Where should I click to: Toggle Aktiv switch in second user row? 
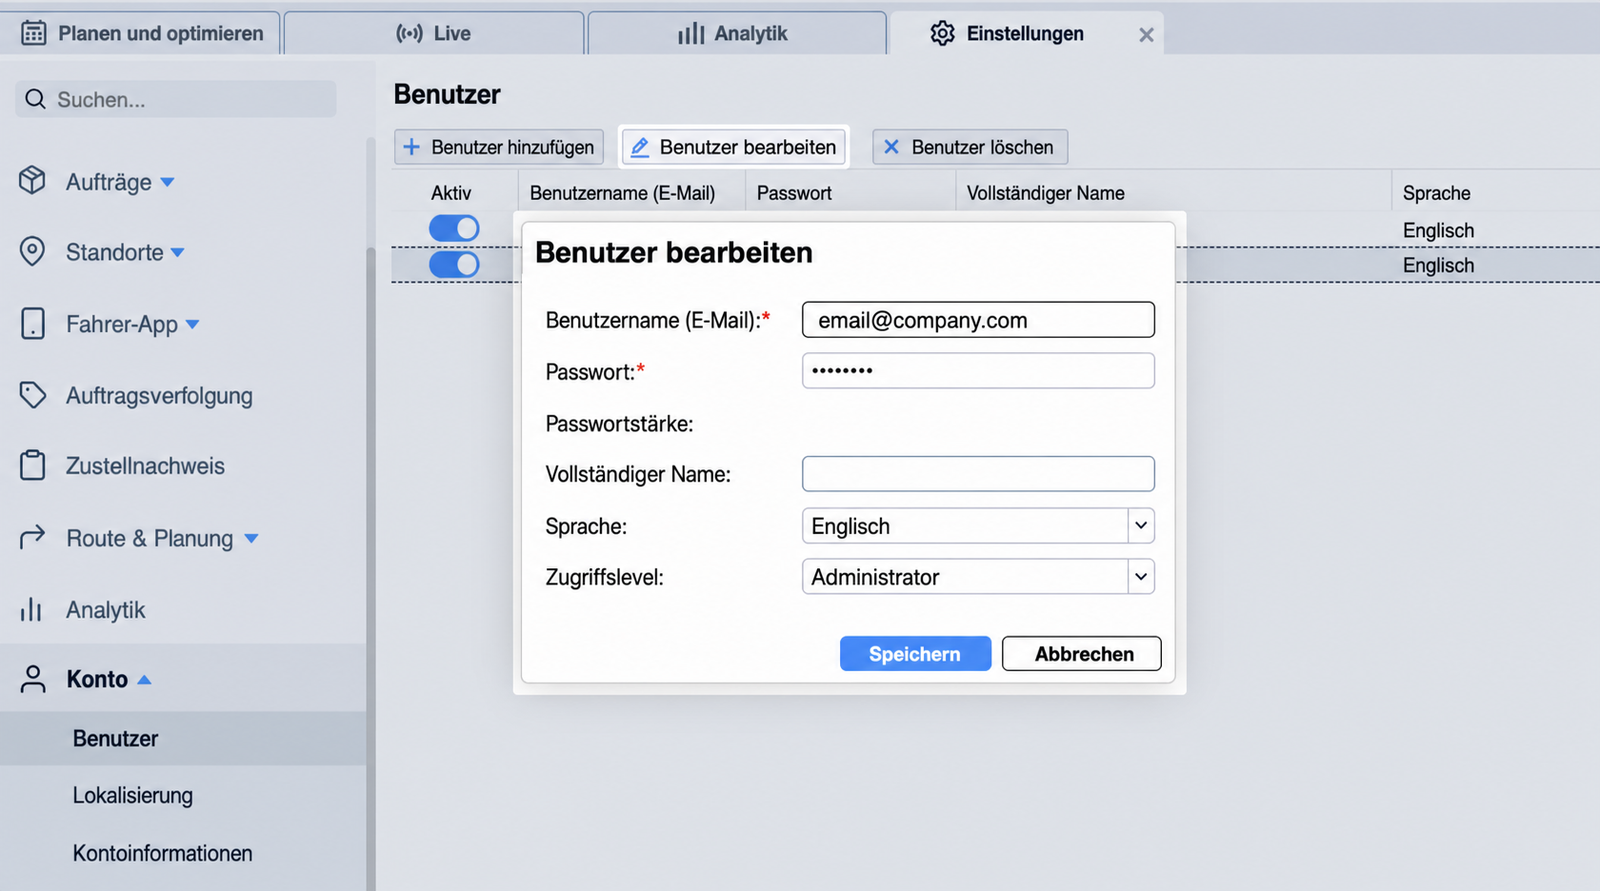click(x=454, y=264)
